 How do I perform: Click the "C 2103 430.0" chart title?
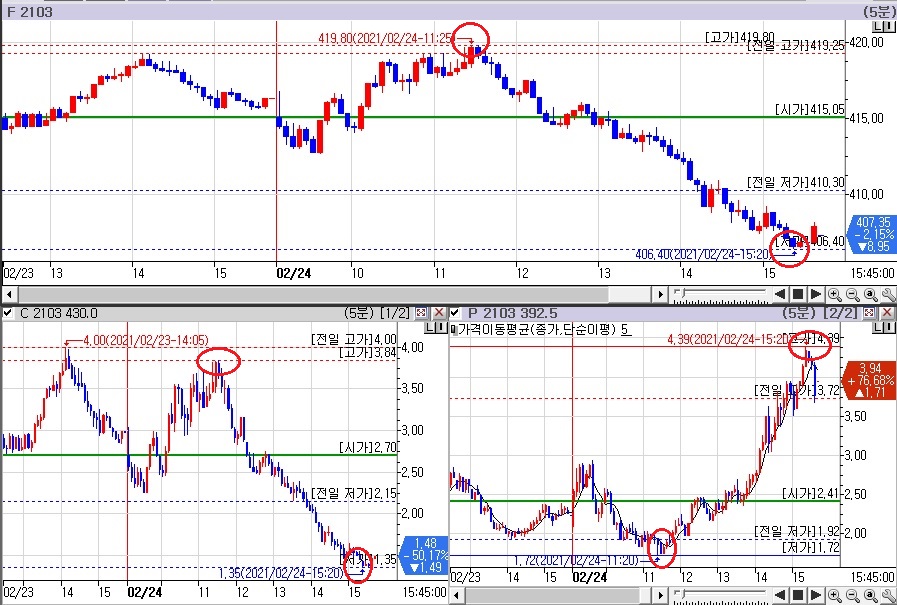click(58, 313)
